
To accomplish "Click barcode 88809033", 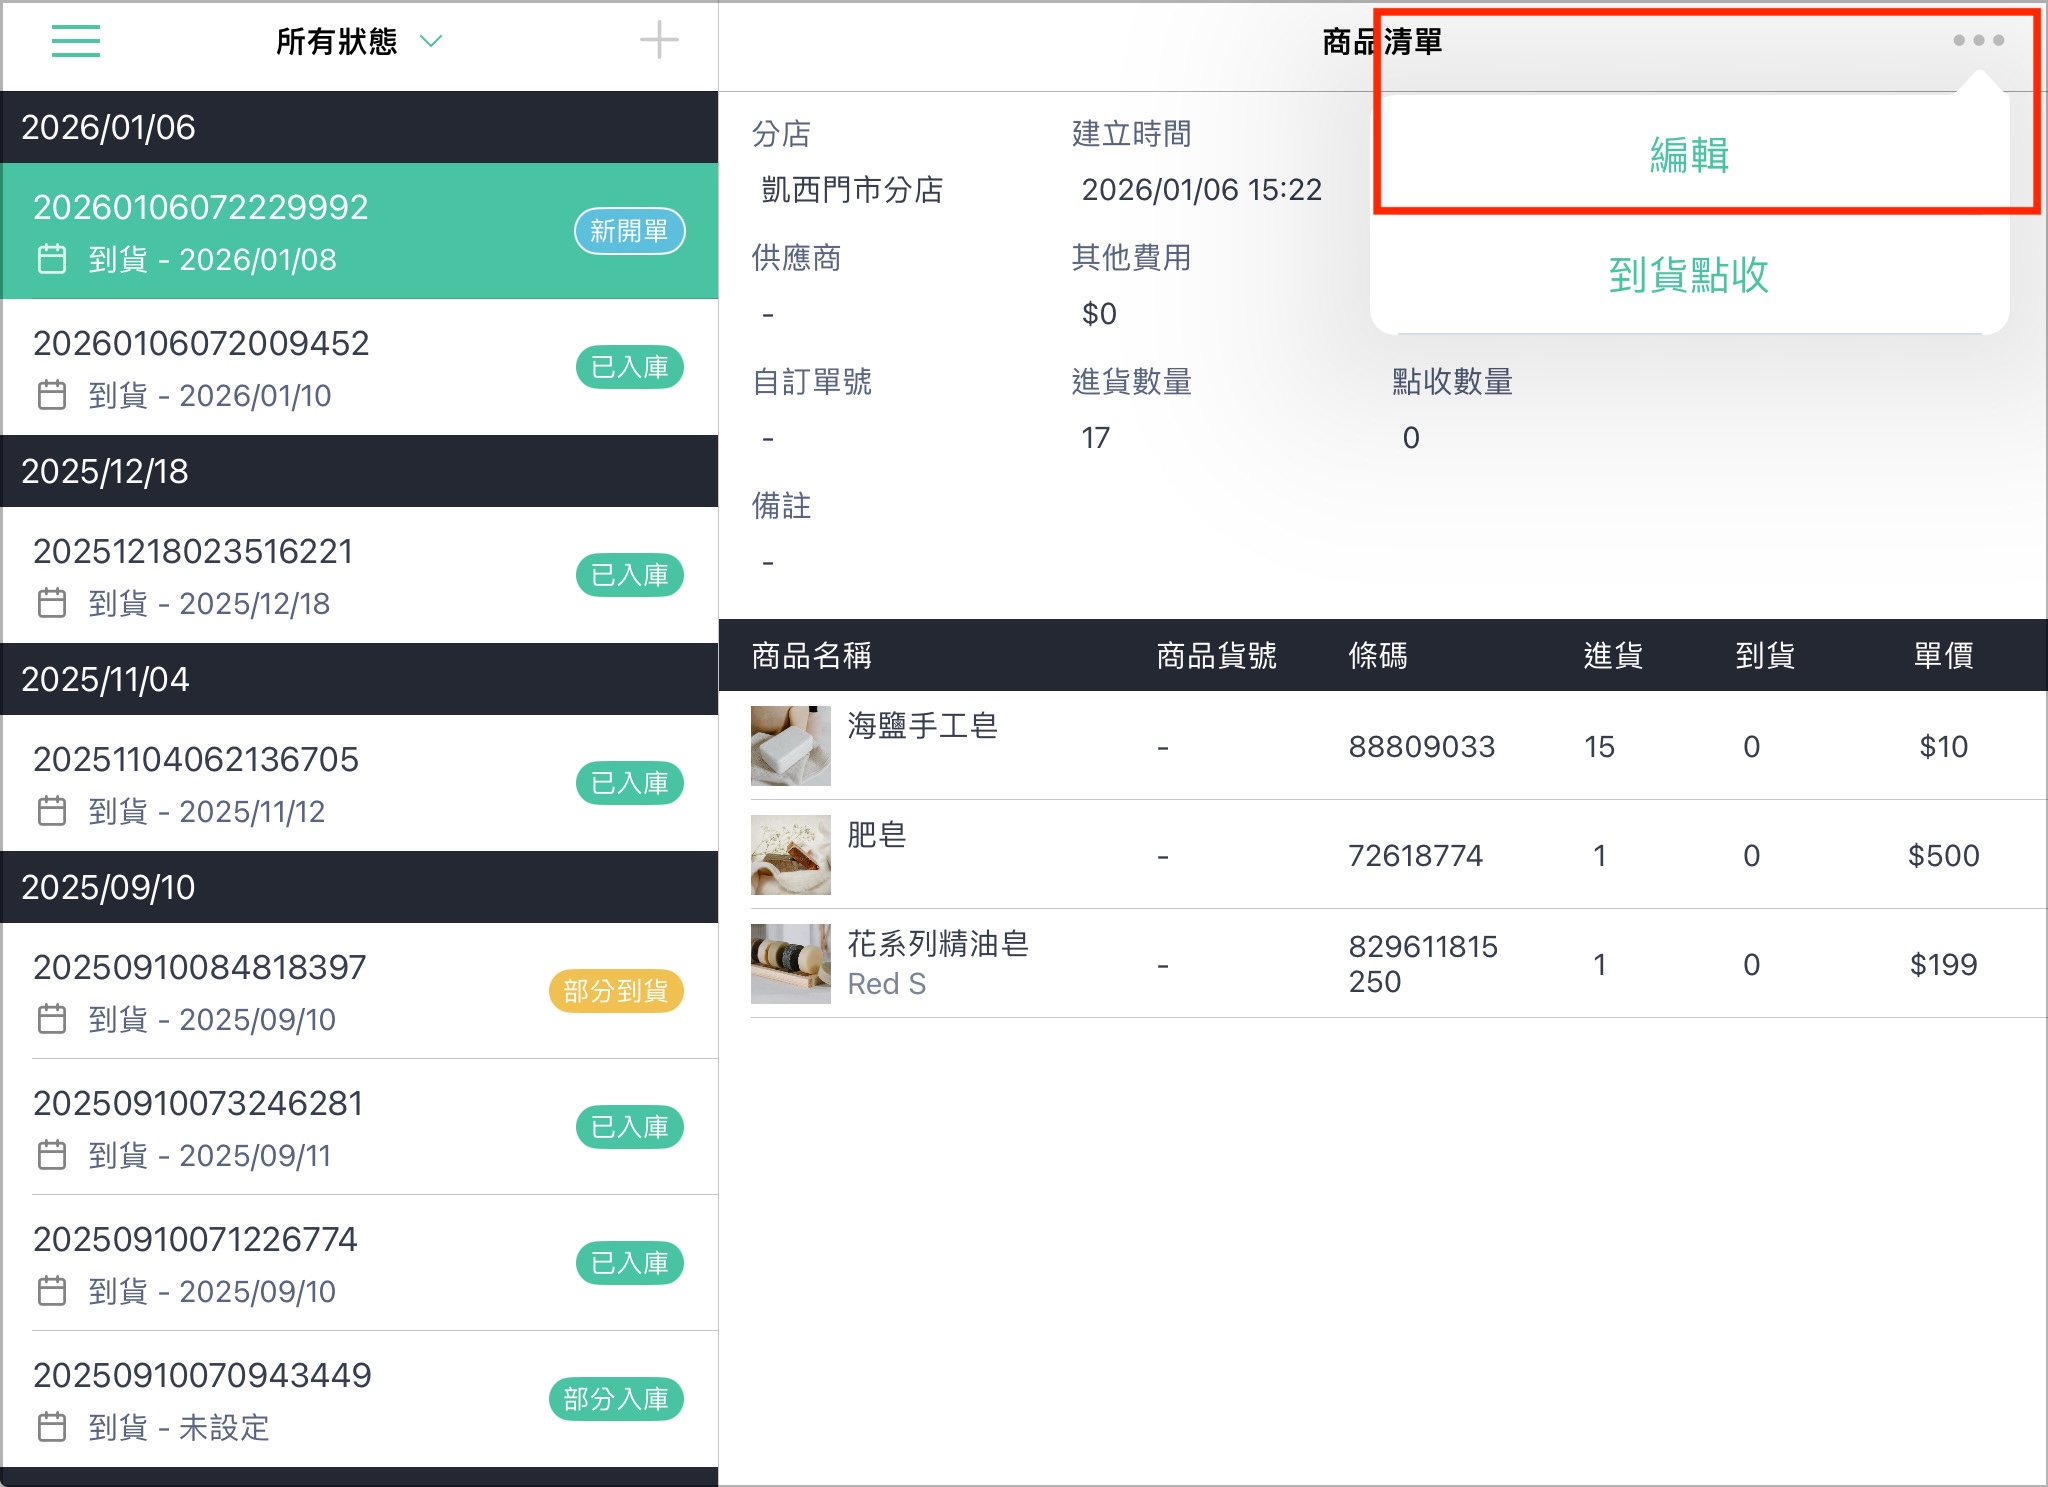I will (1421, 746).
